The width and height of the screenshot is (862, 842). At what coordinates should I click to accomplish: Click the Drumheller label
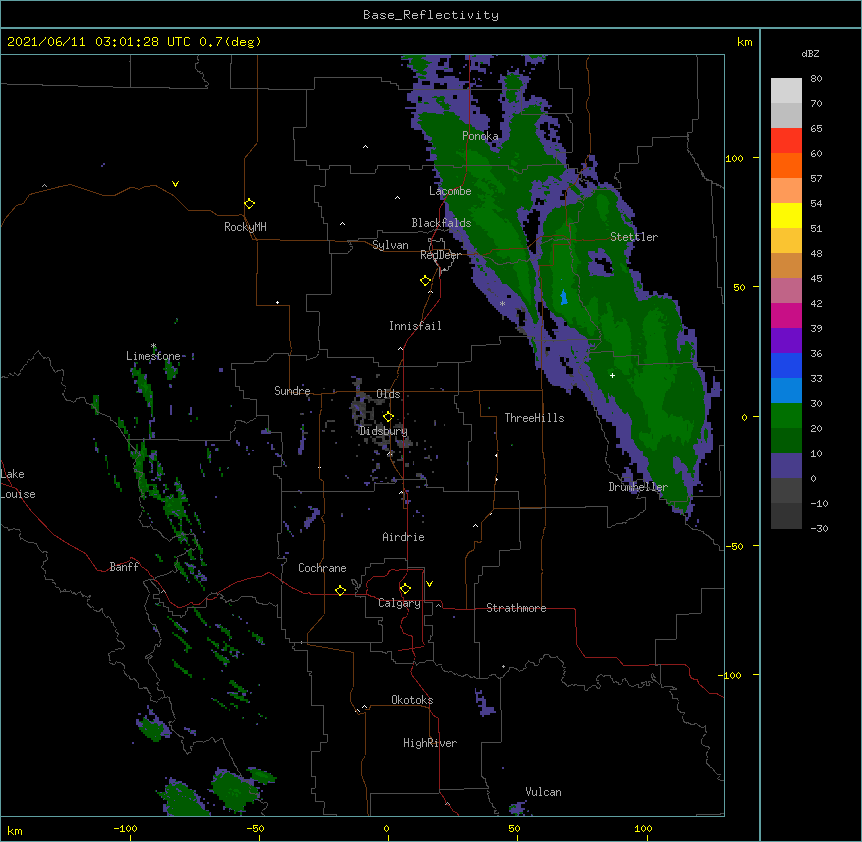[x=638, y=487]
